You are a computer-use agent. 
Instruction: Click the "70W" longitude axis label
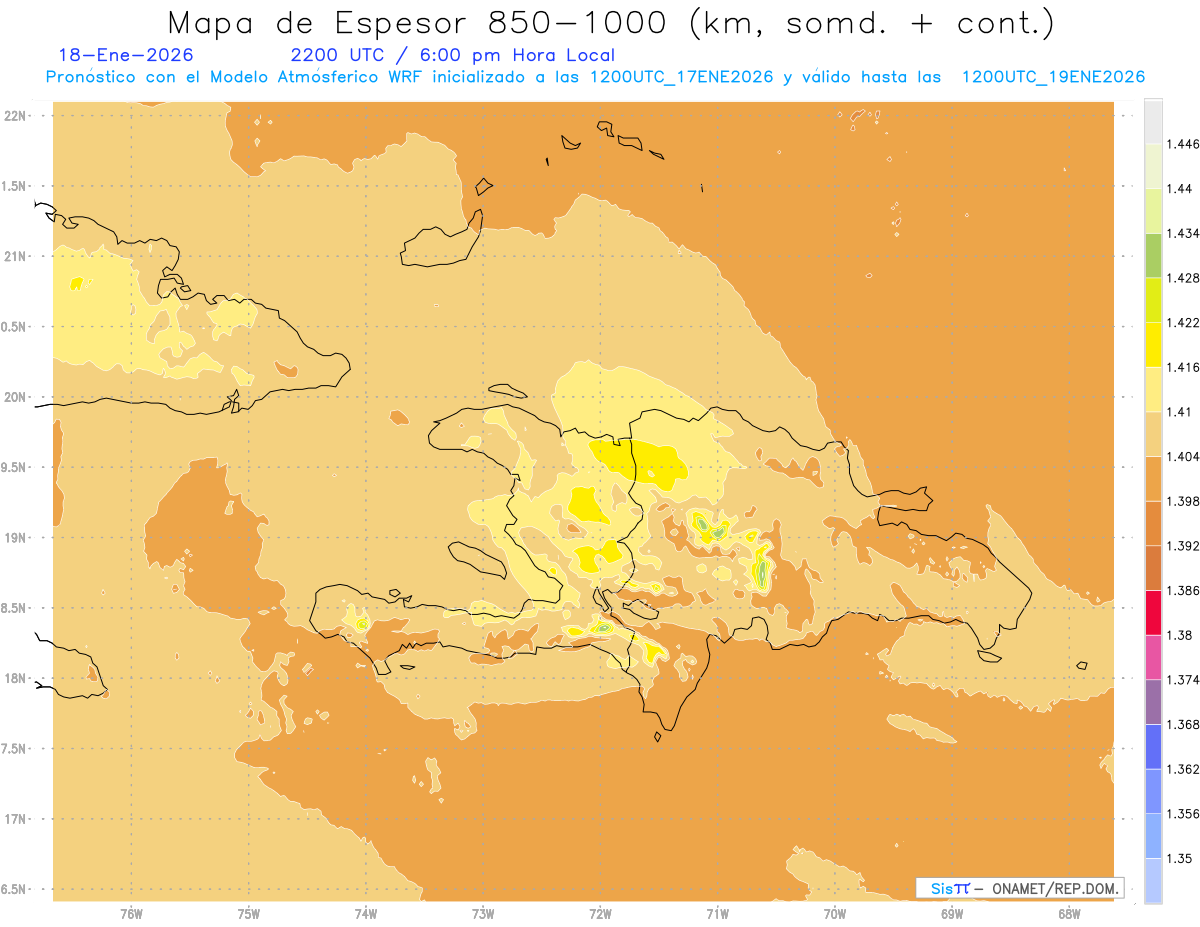coord(834,913)
